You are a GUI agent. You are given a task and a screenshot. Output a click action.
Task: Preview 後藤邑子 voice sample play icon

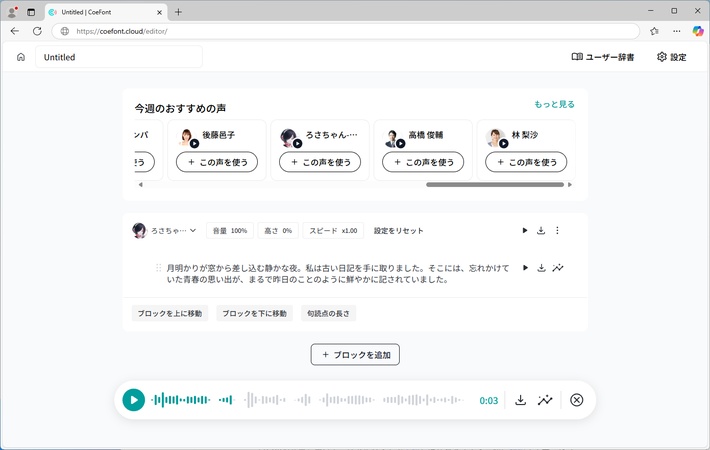click(x=194, y=144)
